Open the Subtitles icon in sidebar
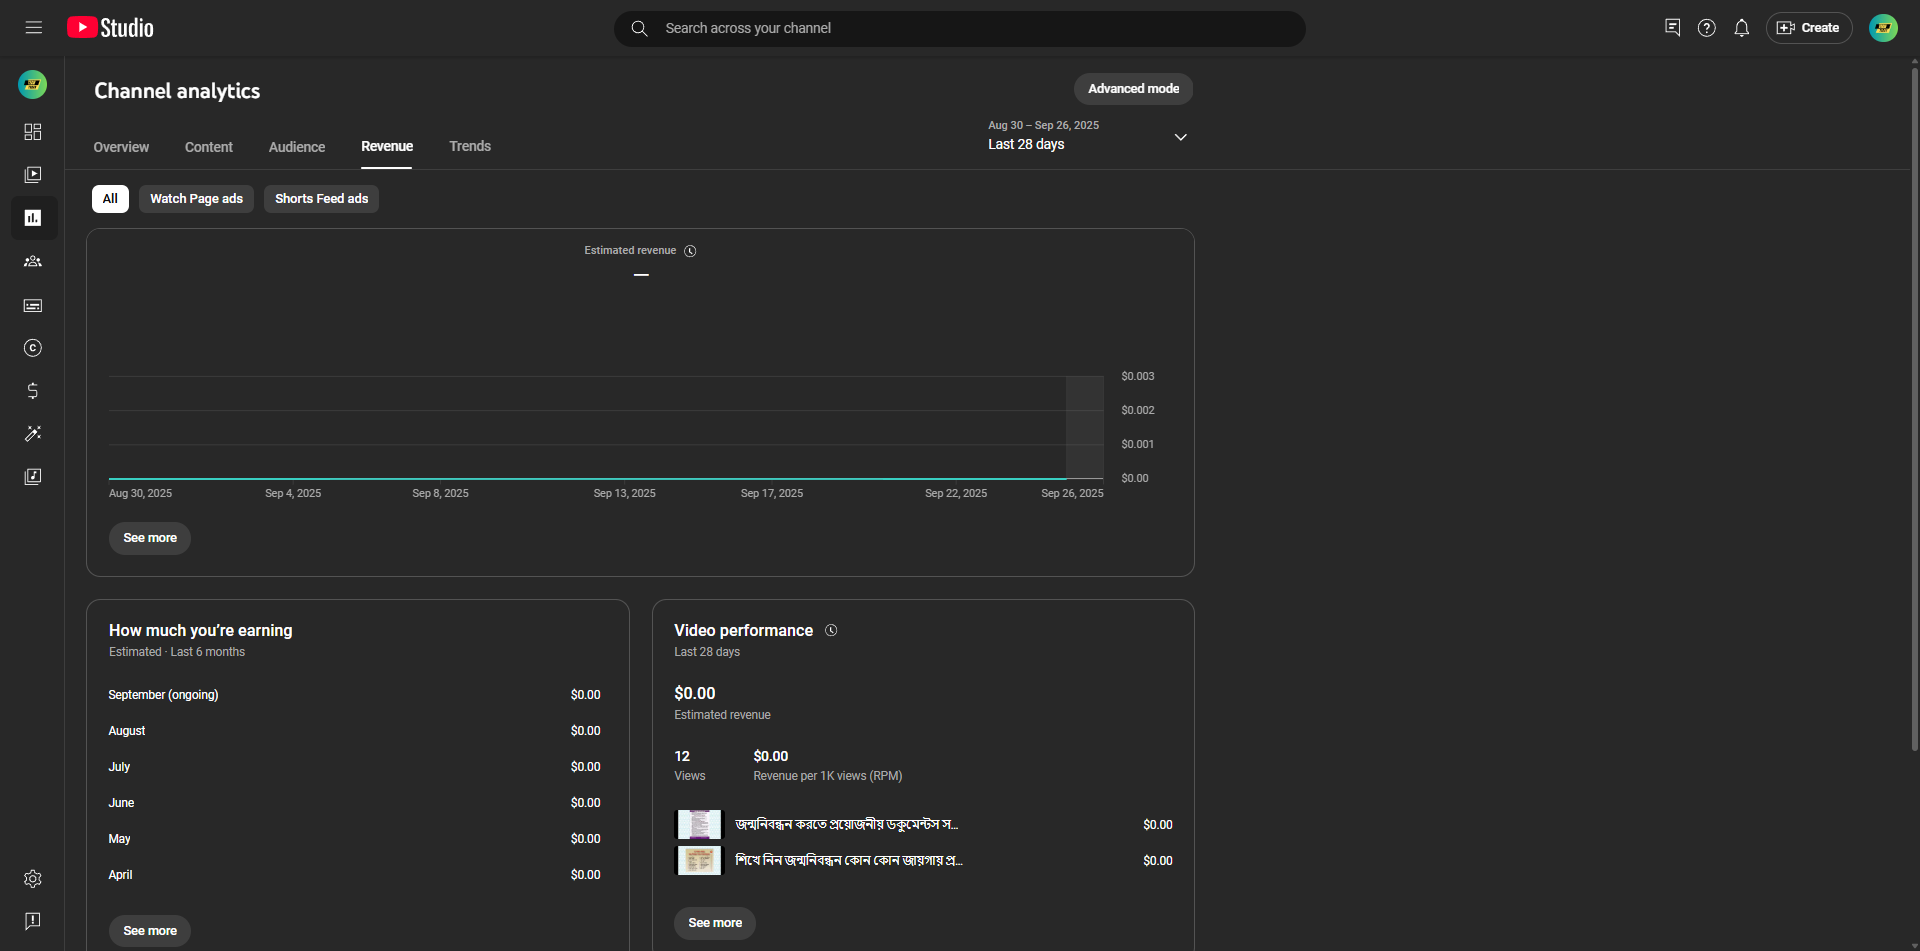 33,305
